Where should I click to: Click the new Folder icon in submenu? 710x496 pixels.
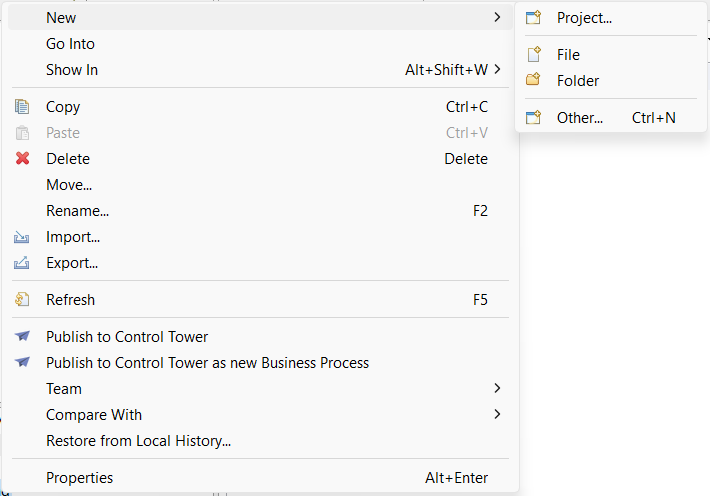coord(533,80)
